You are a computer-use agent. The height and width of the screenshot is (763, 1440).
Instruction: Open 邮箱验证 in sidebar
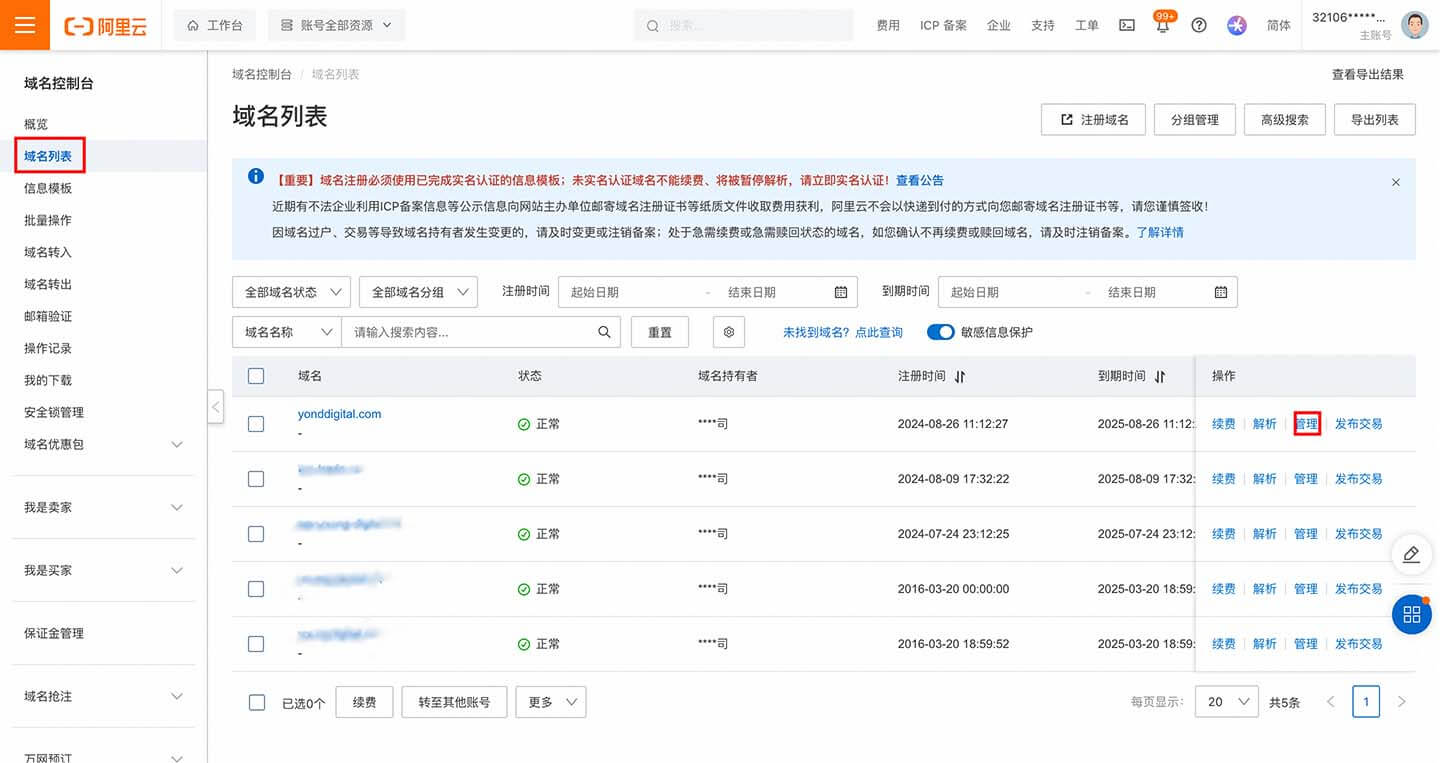pyautogui.click(x=48, y=316)
